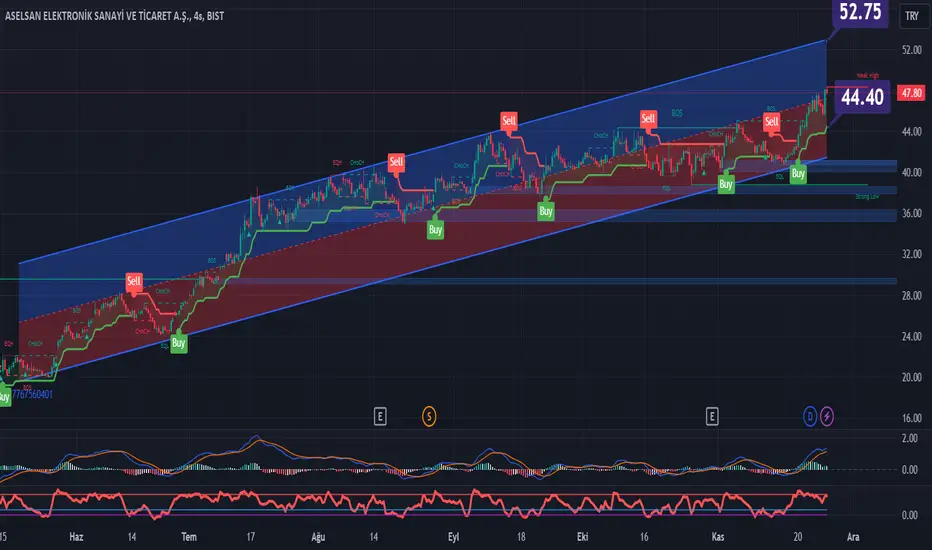Click the Sell signal label between Eyl and 18

(x=509, y=121)
